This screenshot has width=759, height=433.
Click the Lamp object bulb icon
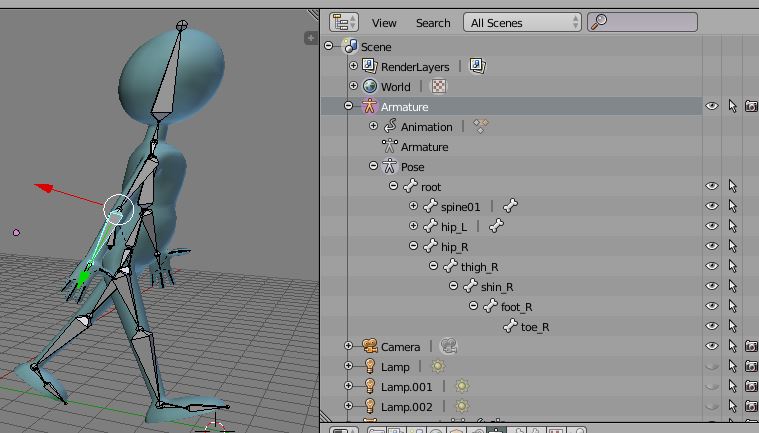point(370,366)
